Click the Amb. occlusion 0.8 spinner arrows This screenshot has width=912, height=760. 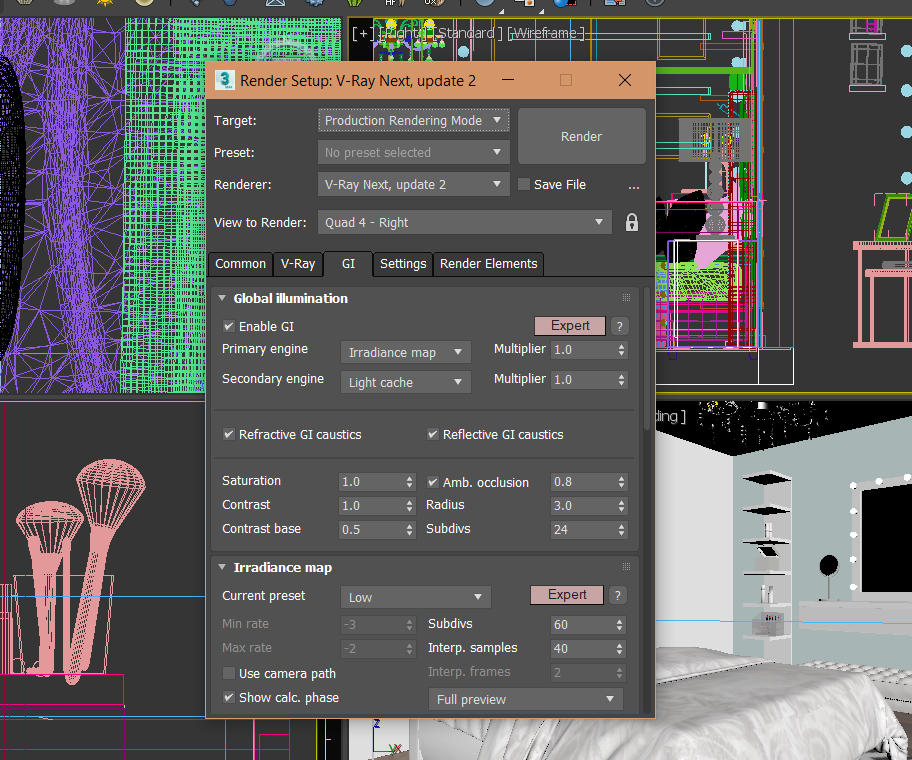[x=621, y=482]
